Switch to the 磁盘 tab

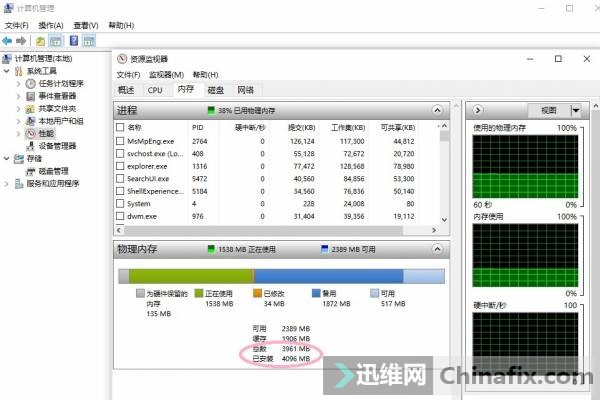[215, 90]
